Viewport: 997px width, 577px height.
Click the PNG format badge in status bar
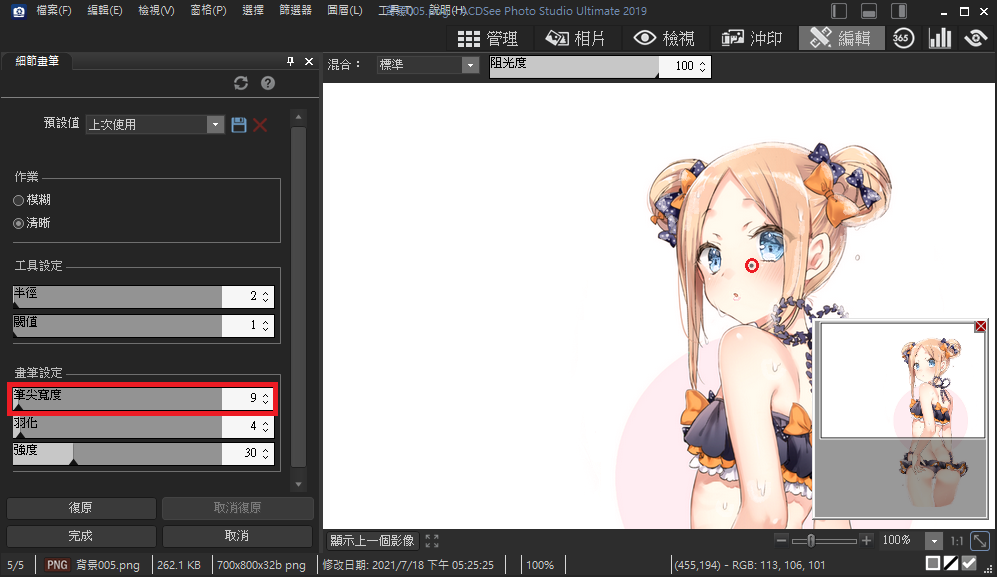click(x=57, y=565)
